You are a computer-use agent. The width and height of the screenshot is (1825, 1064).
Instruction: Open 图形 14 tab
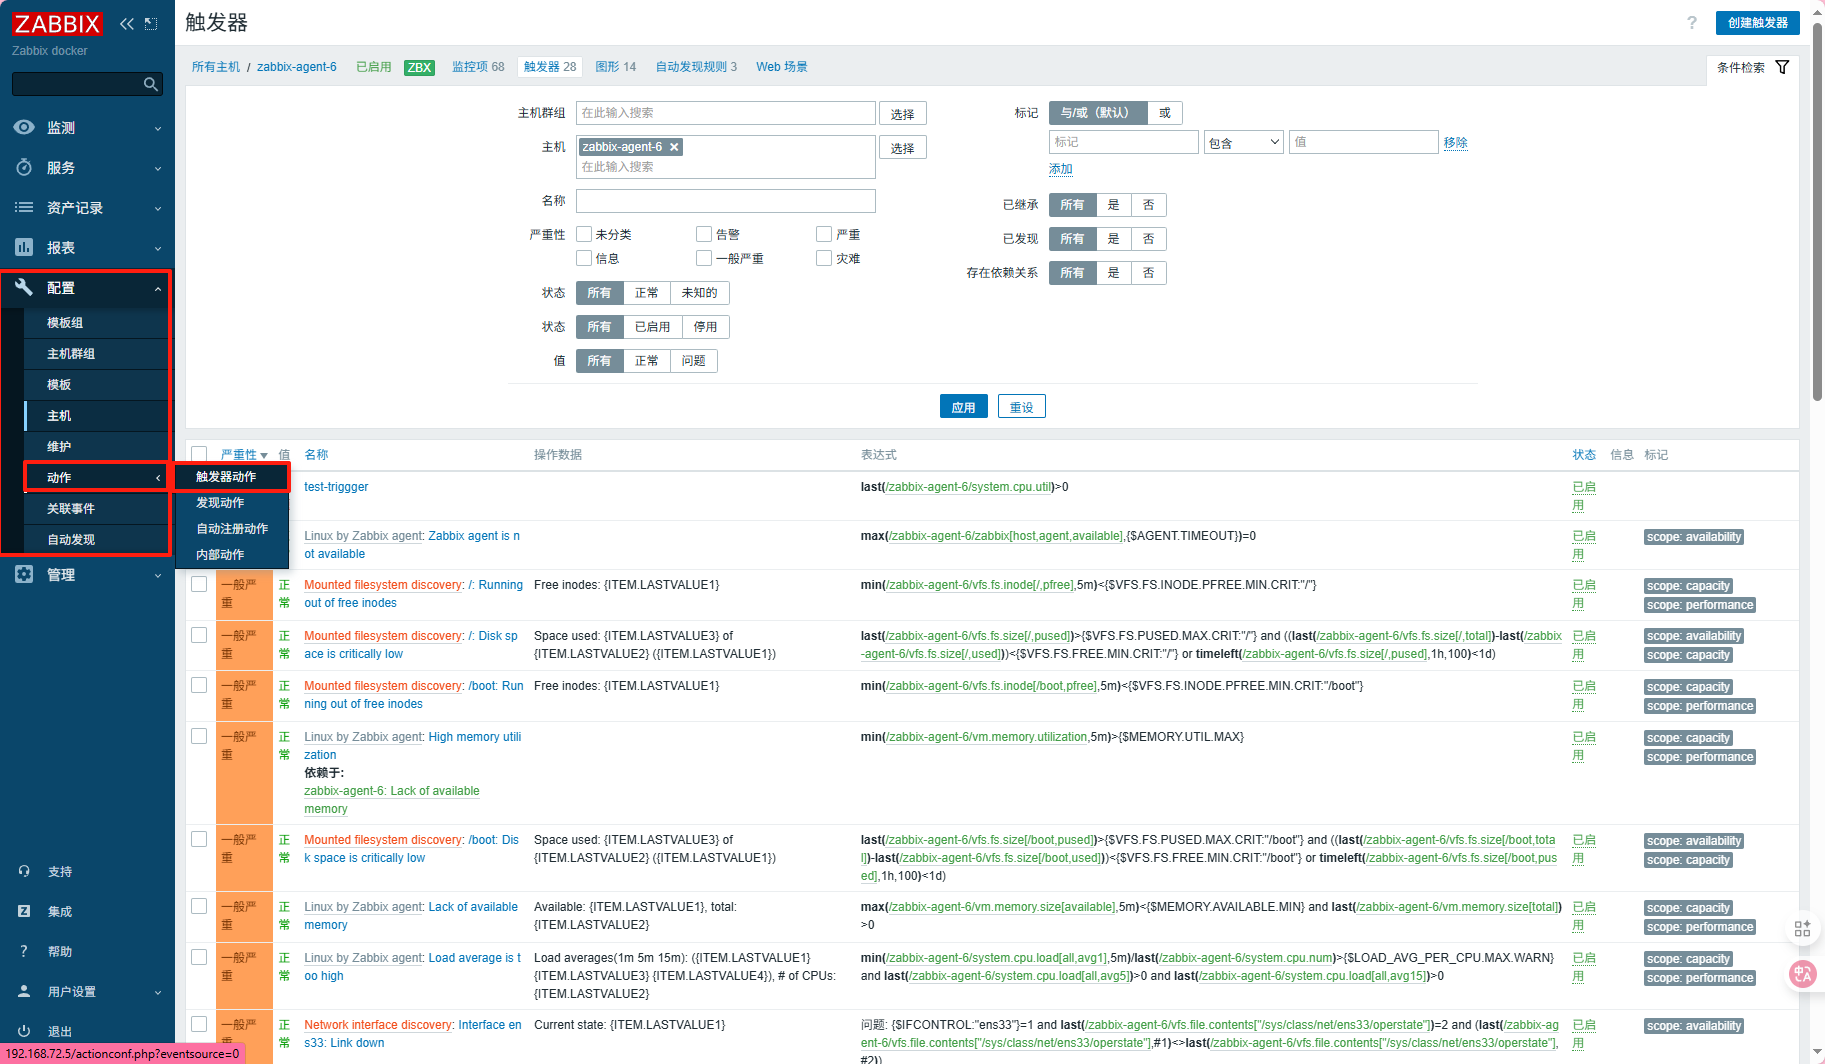click(615, 67)
